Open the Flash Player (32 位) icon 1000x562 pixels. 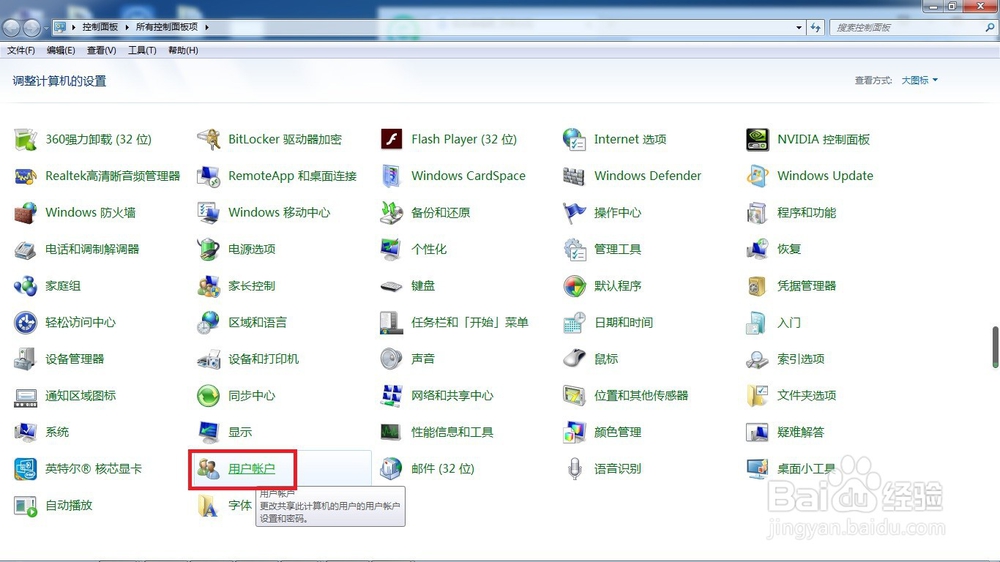[x=391, y=139]
